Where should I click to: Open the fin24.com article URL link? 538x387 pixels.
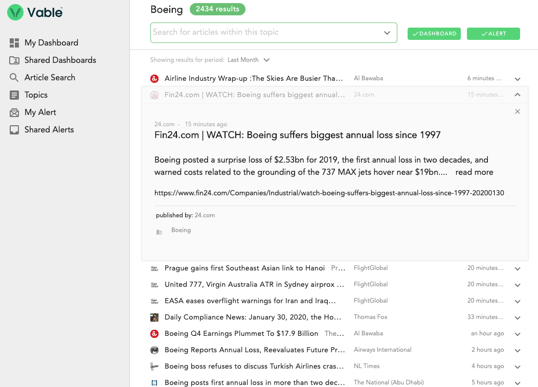(329, 193)
